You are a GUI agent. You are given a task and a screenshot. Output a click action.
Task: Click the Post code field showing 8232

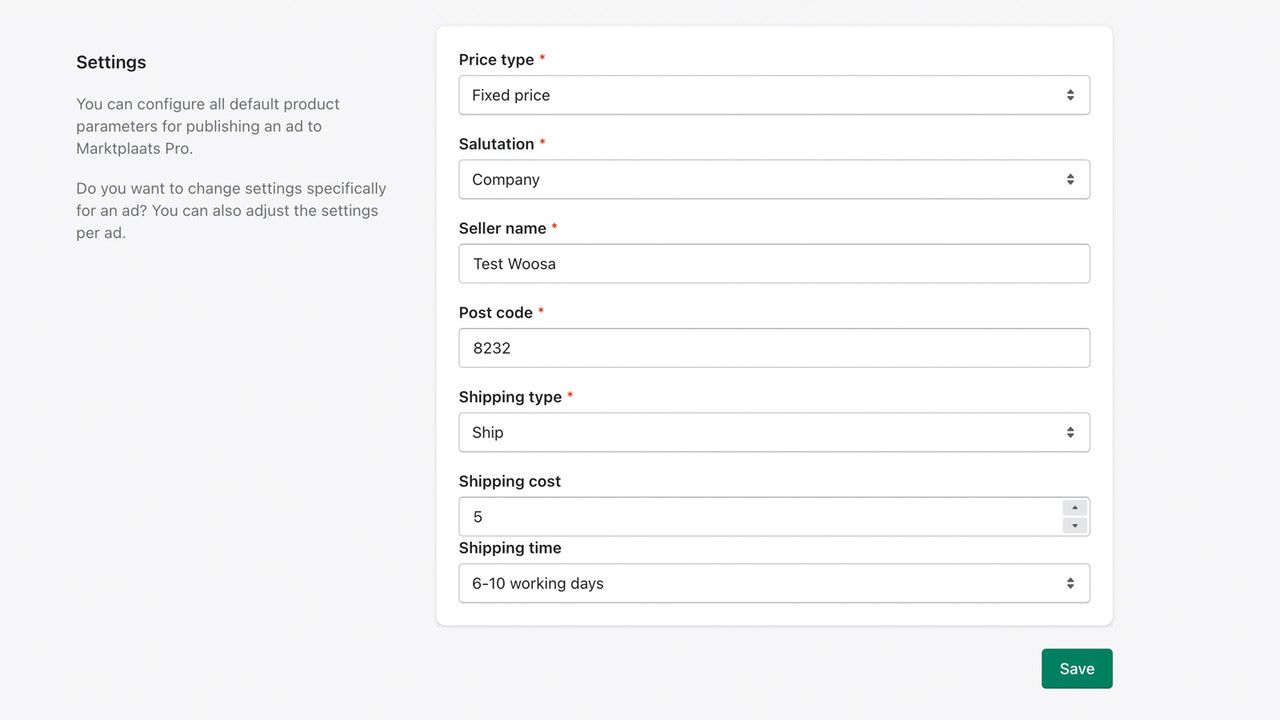(774, 348)
